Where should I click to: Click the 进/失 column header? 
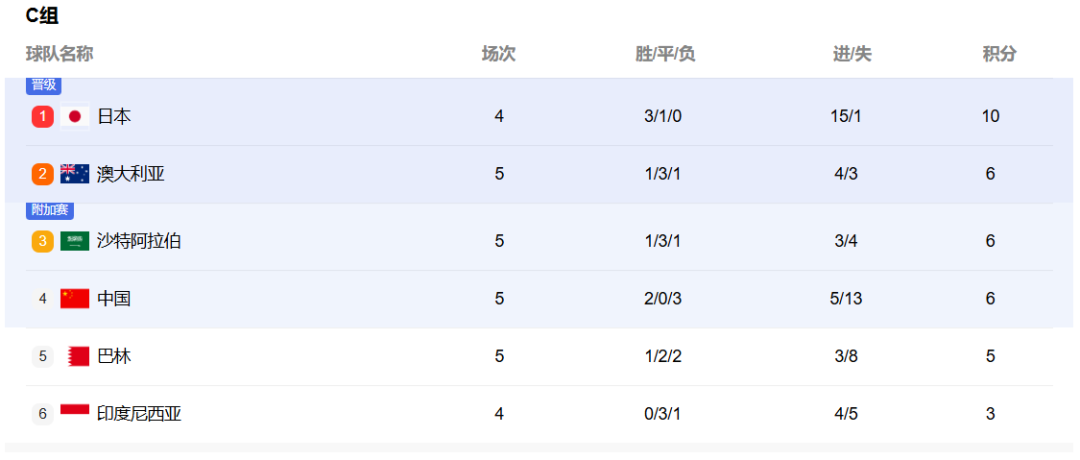coord(852,54)
